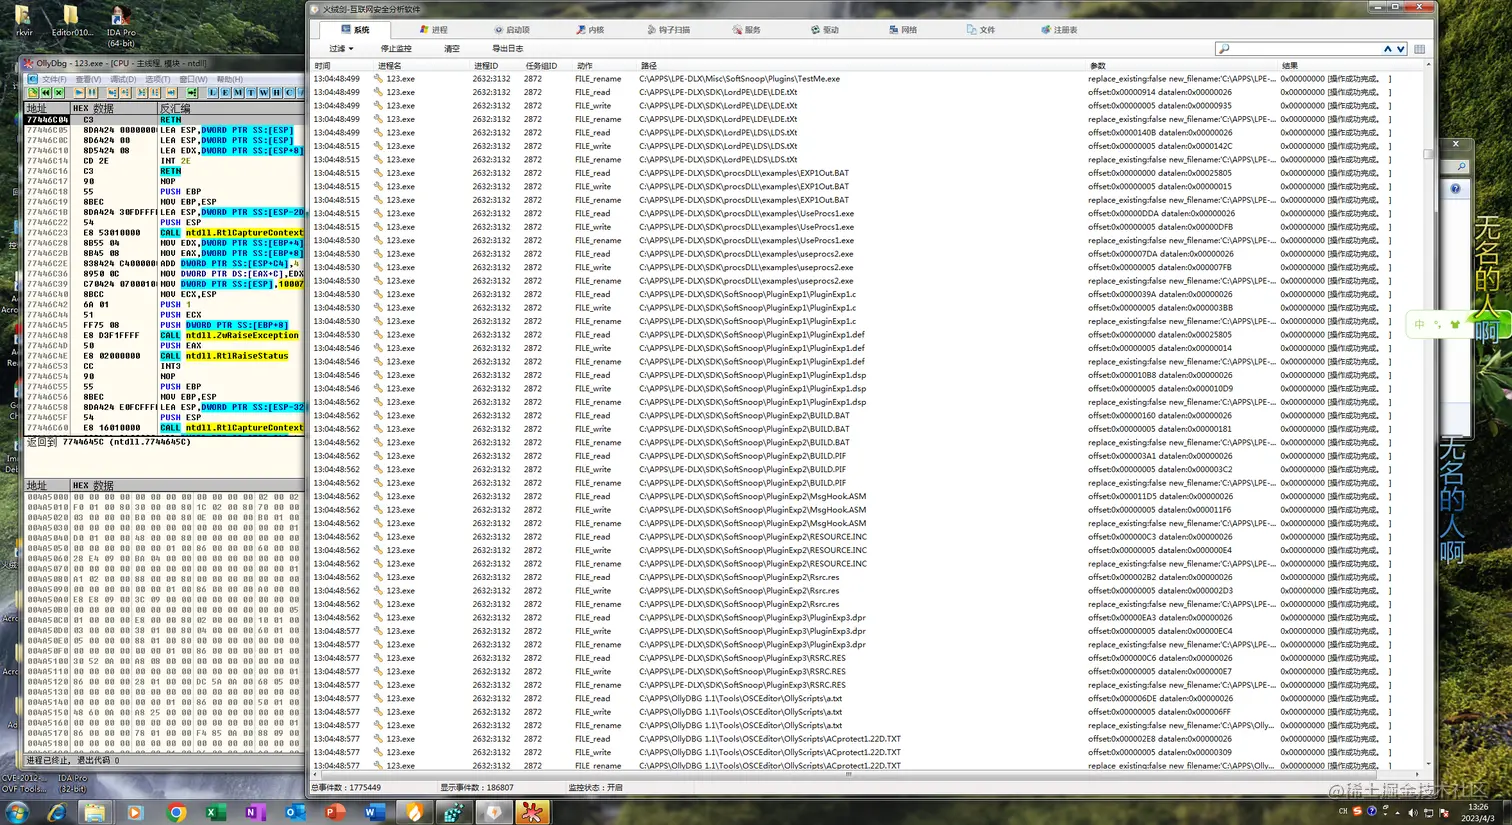Open OllyDbg C (CPU) button
The width and height of the screenshot is (1512, 825).
pos(289,92)
